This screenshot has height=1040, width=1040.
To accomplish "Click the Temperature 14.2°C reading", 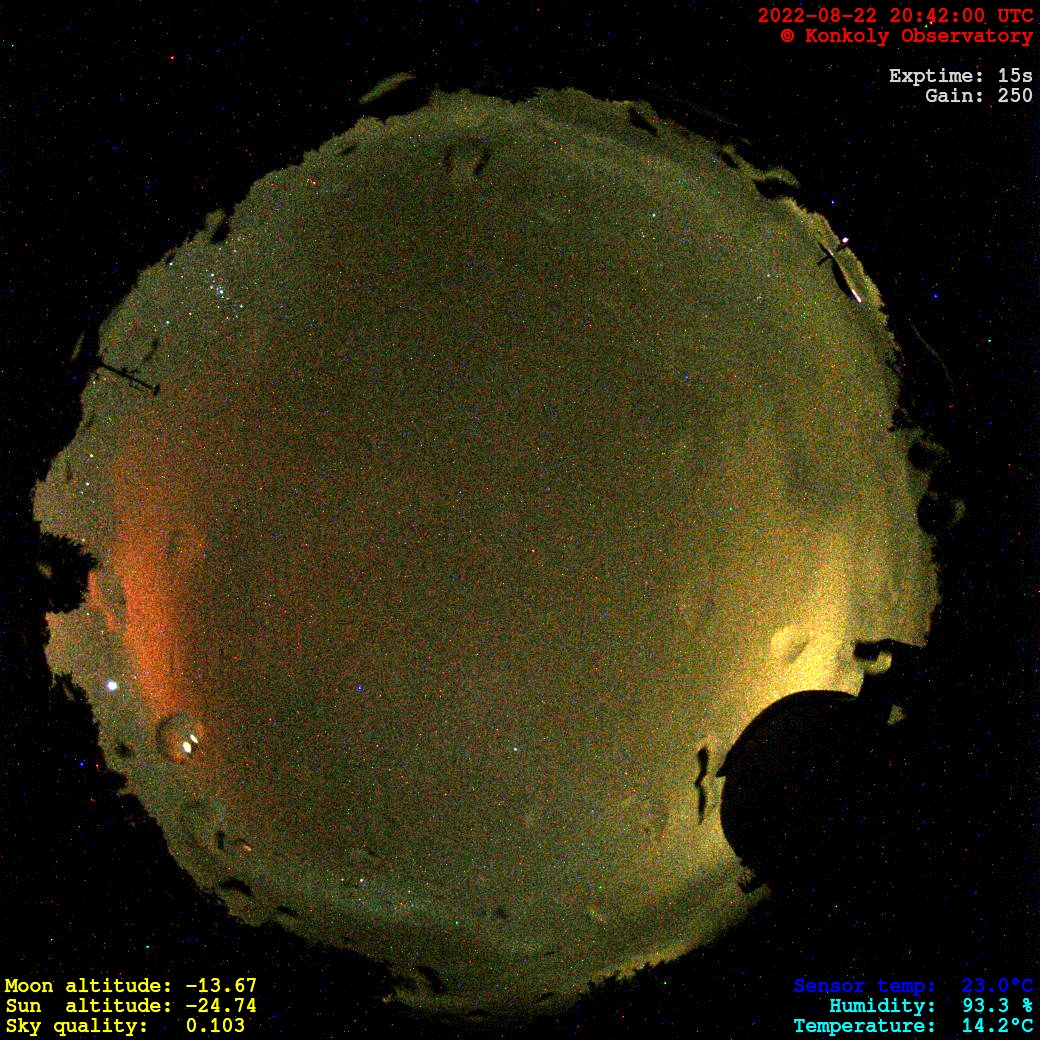I will [913, 1026].
